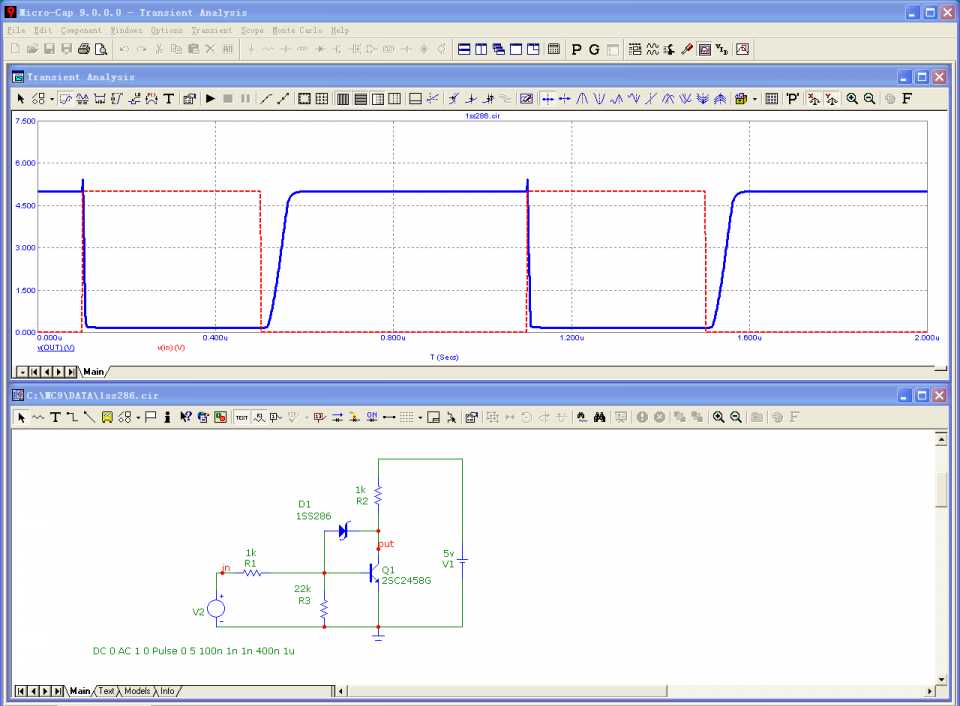Click the schematic horizontal scrollbar track
This screenshot has height=706, width=960.
tap(796, 691)
